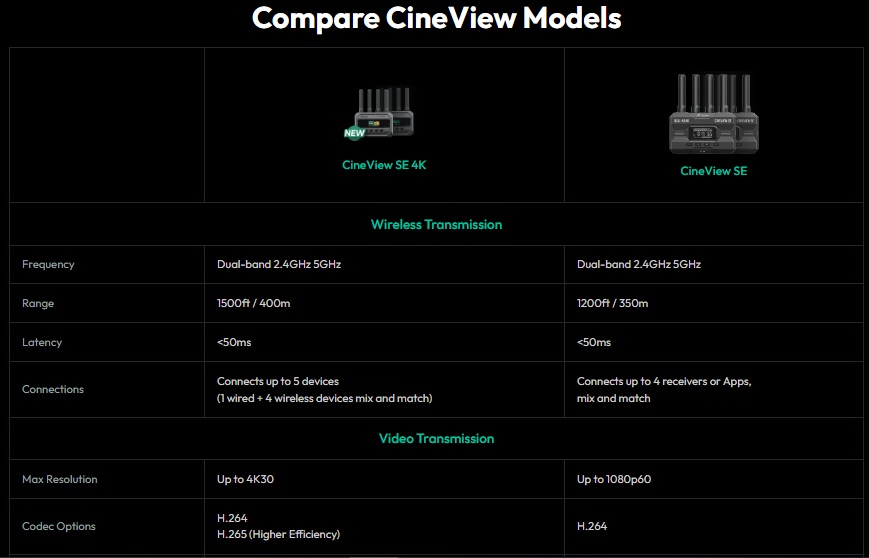The width and height of the screenshot is (869, 558).
Task: Click the Range row label
Action: (x=38, y=303)
